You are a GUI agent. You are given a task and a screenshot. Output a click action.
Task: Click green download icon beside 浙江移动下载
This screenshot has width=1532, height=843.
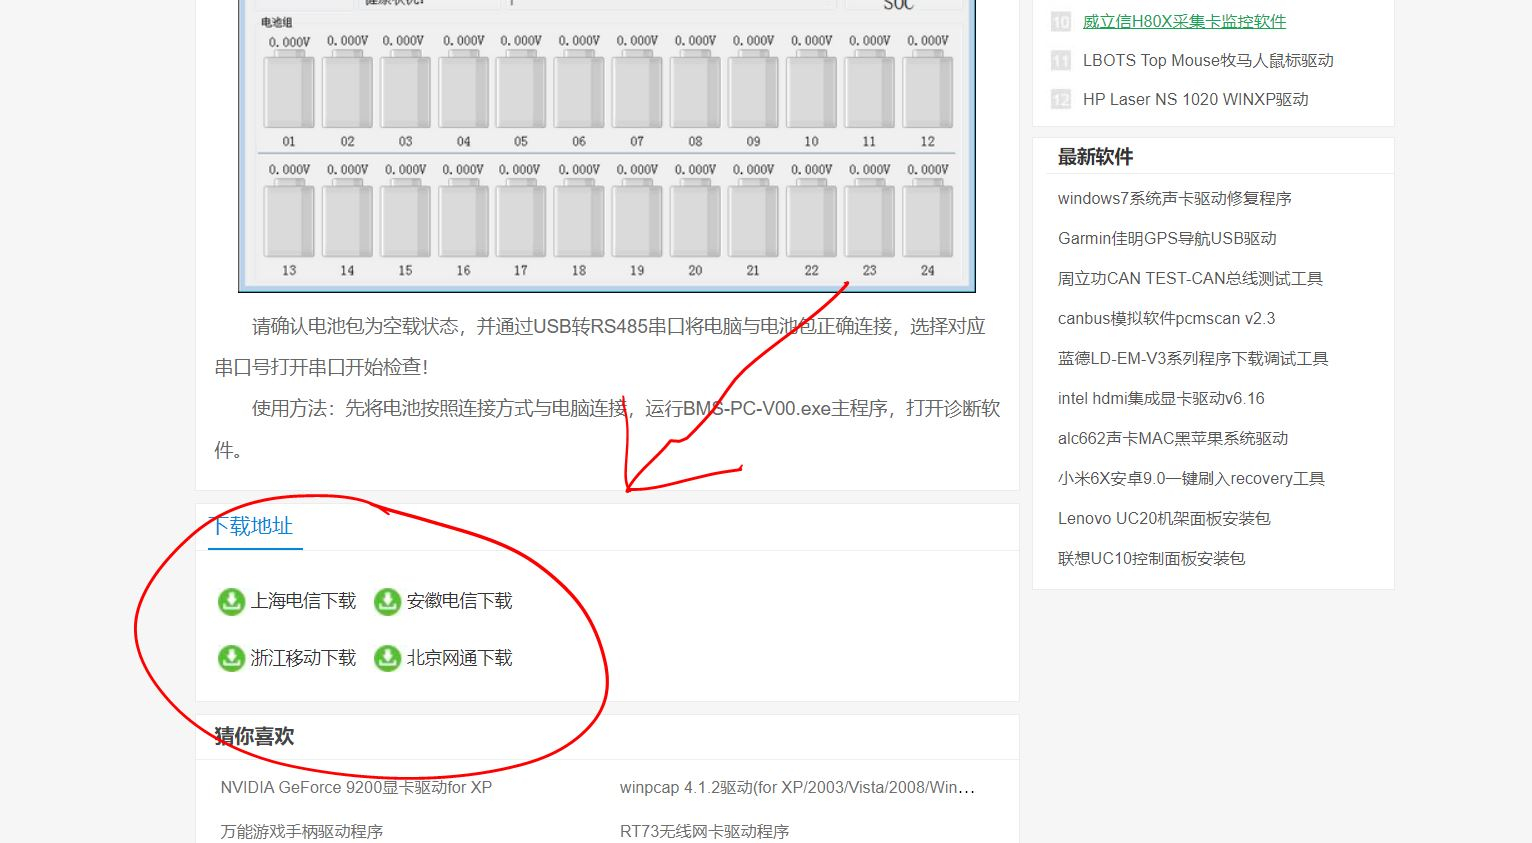pos(231,658)
